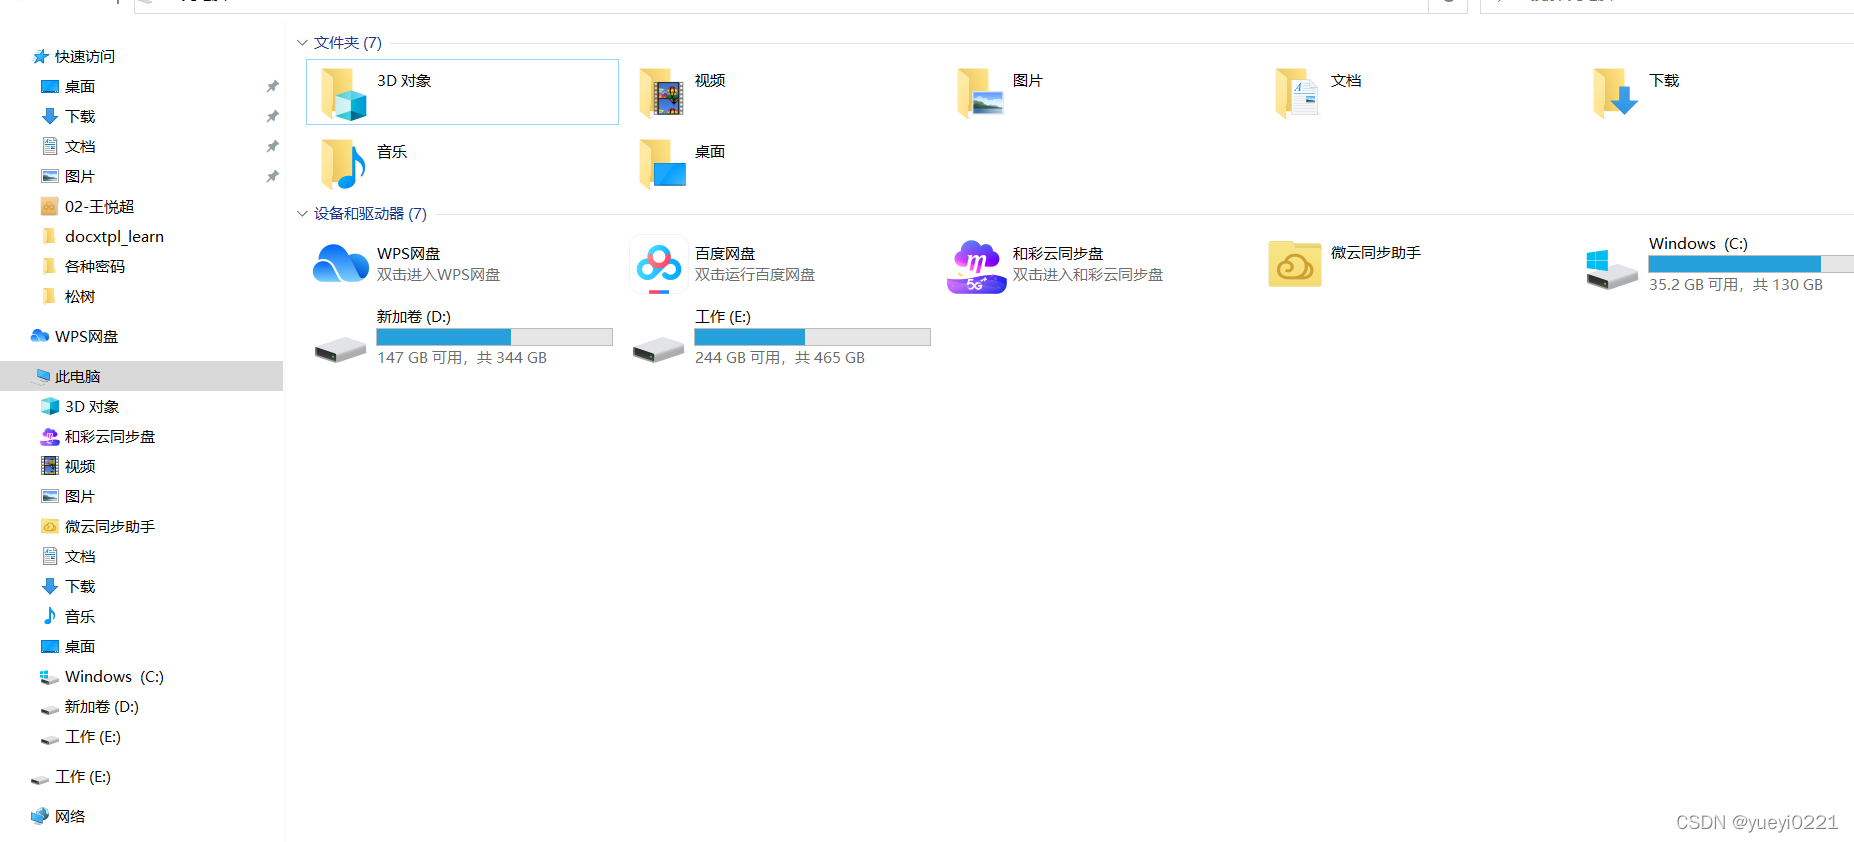Select 微云同步助手 in the sidebar
Screen dimensions: 1854x842
pos(110,526)
